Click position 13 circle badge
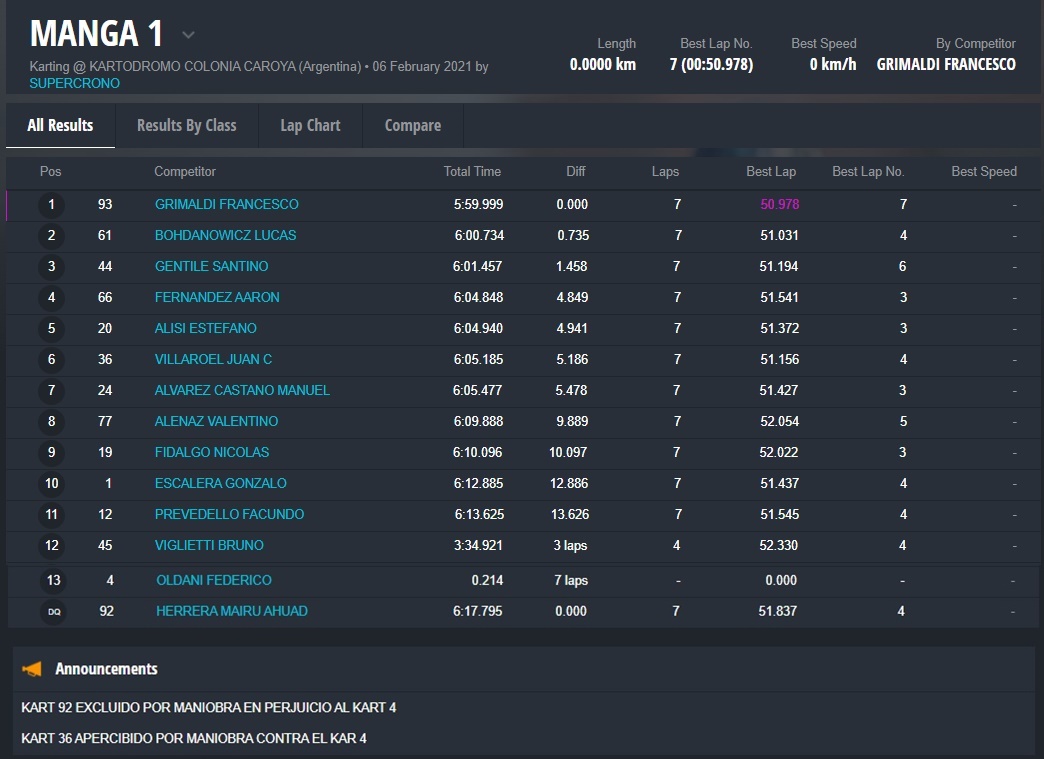This screenshot has height=759, width=1044. pos(53,580)
